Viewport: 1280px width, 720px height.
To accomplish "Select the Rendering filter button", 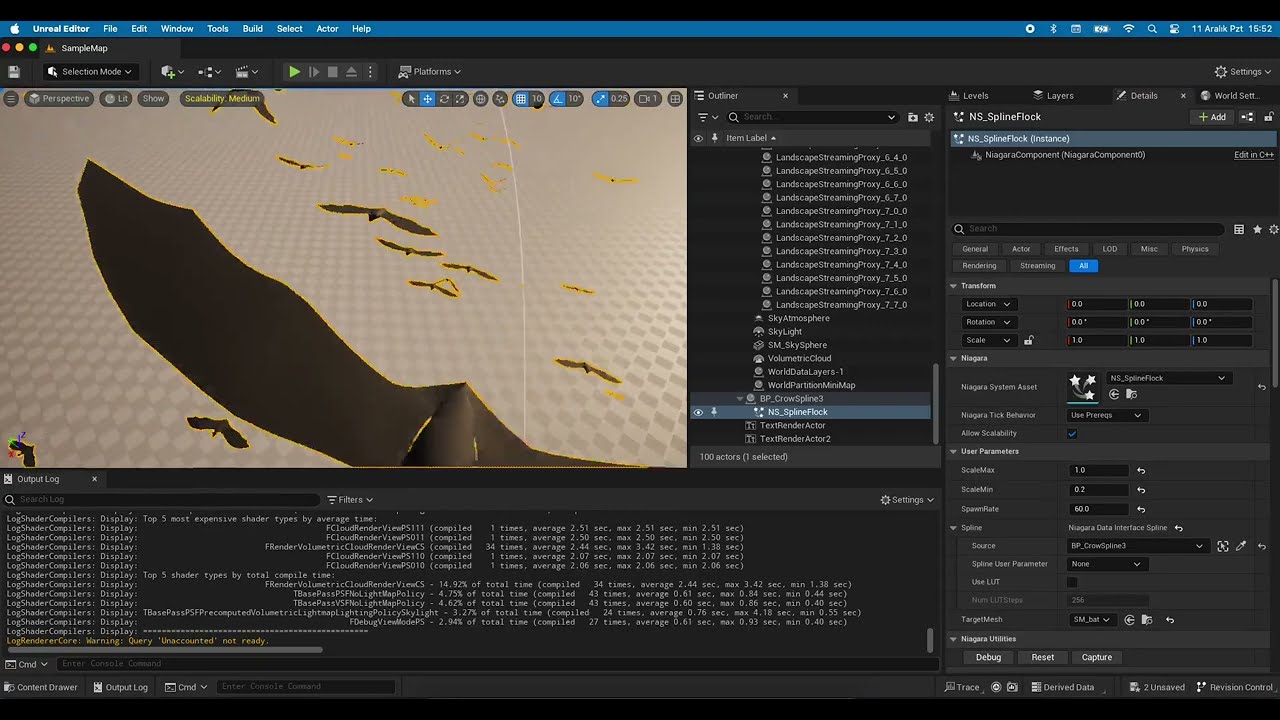I will (x=979, y=266).
